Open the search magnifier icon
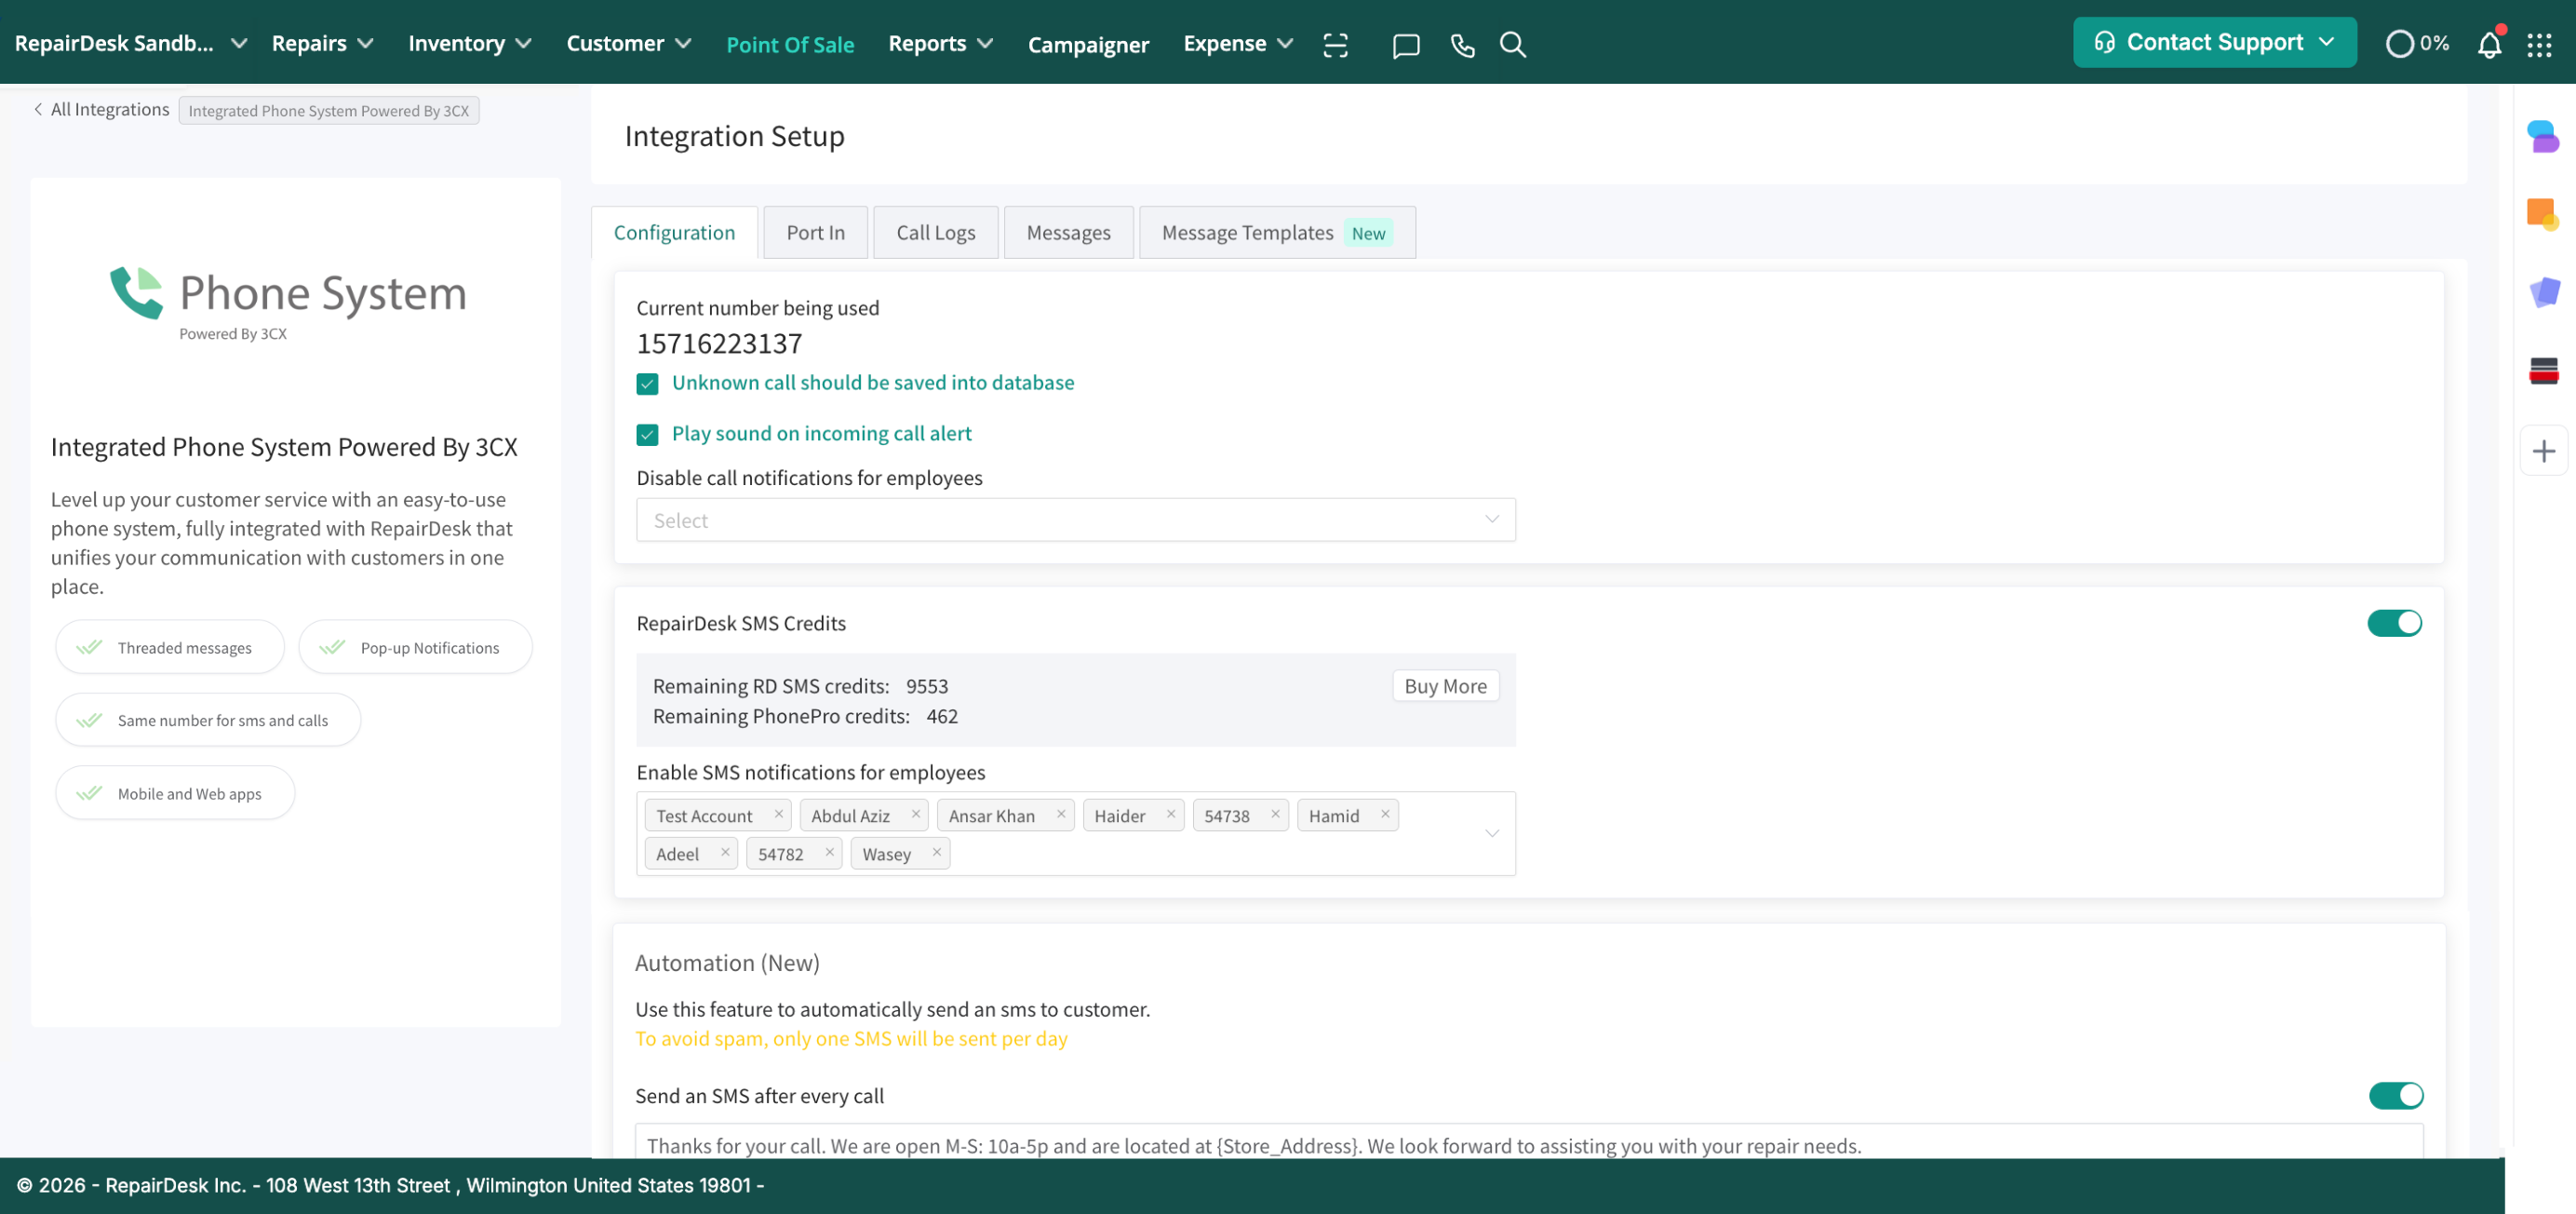 1512,45
